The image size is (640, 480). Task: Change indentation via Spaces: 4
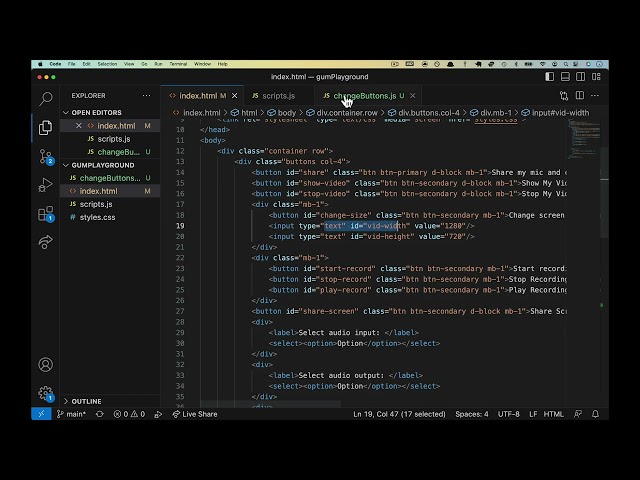[471, 414]
